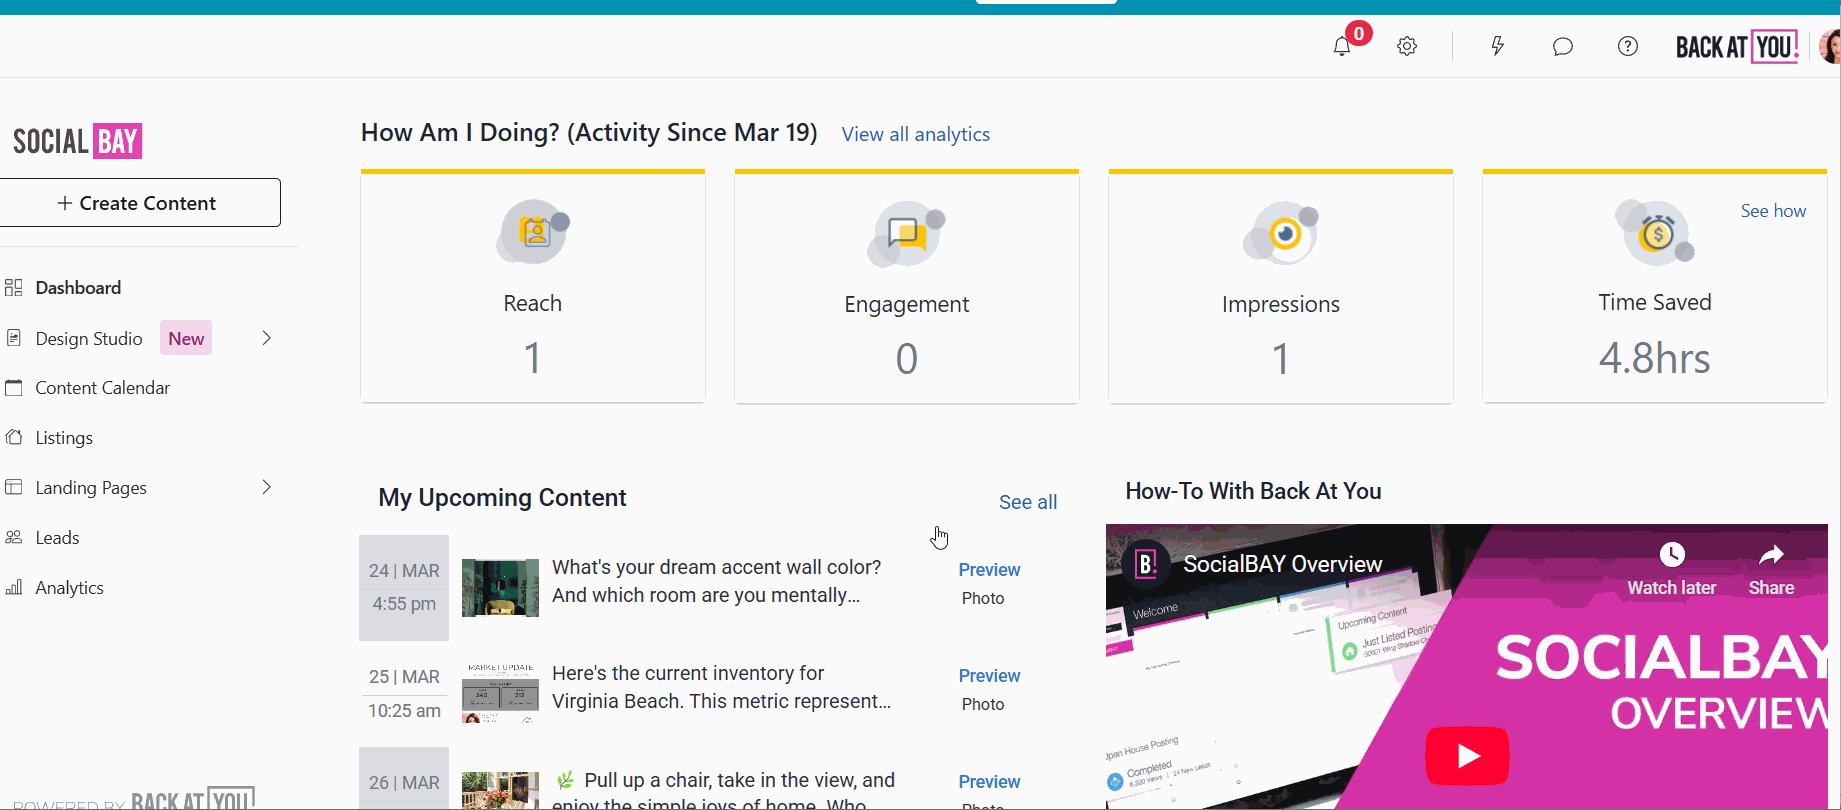1841x810 pixels.
Task: Open Analytics menu item
Action: [x=69, y=588]
